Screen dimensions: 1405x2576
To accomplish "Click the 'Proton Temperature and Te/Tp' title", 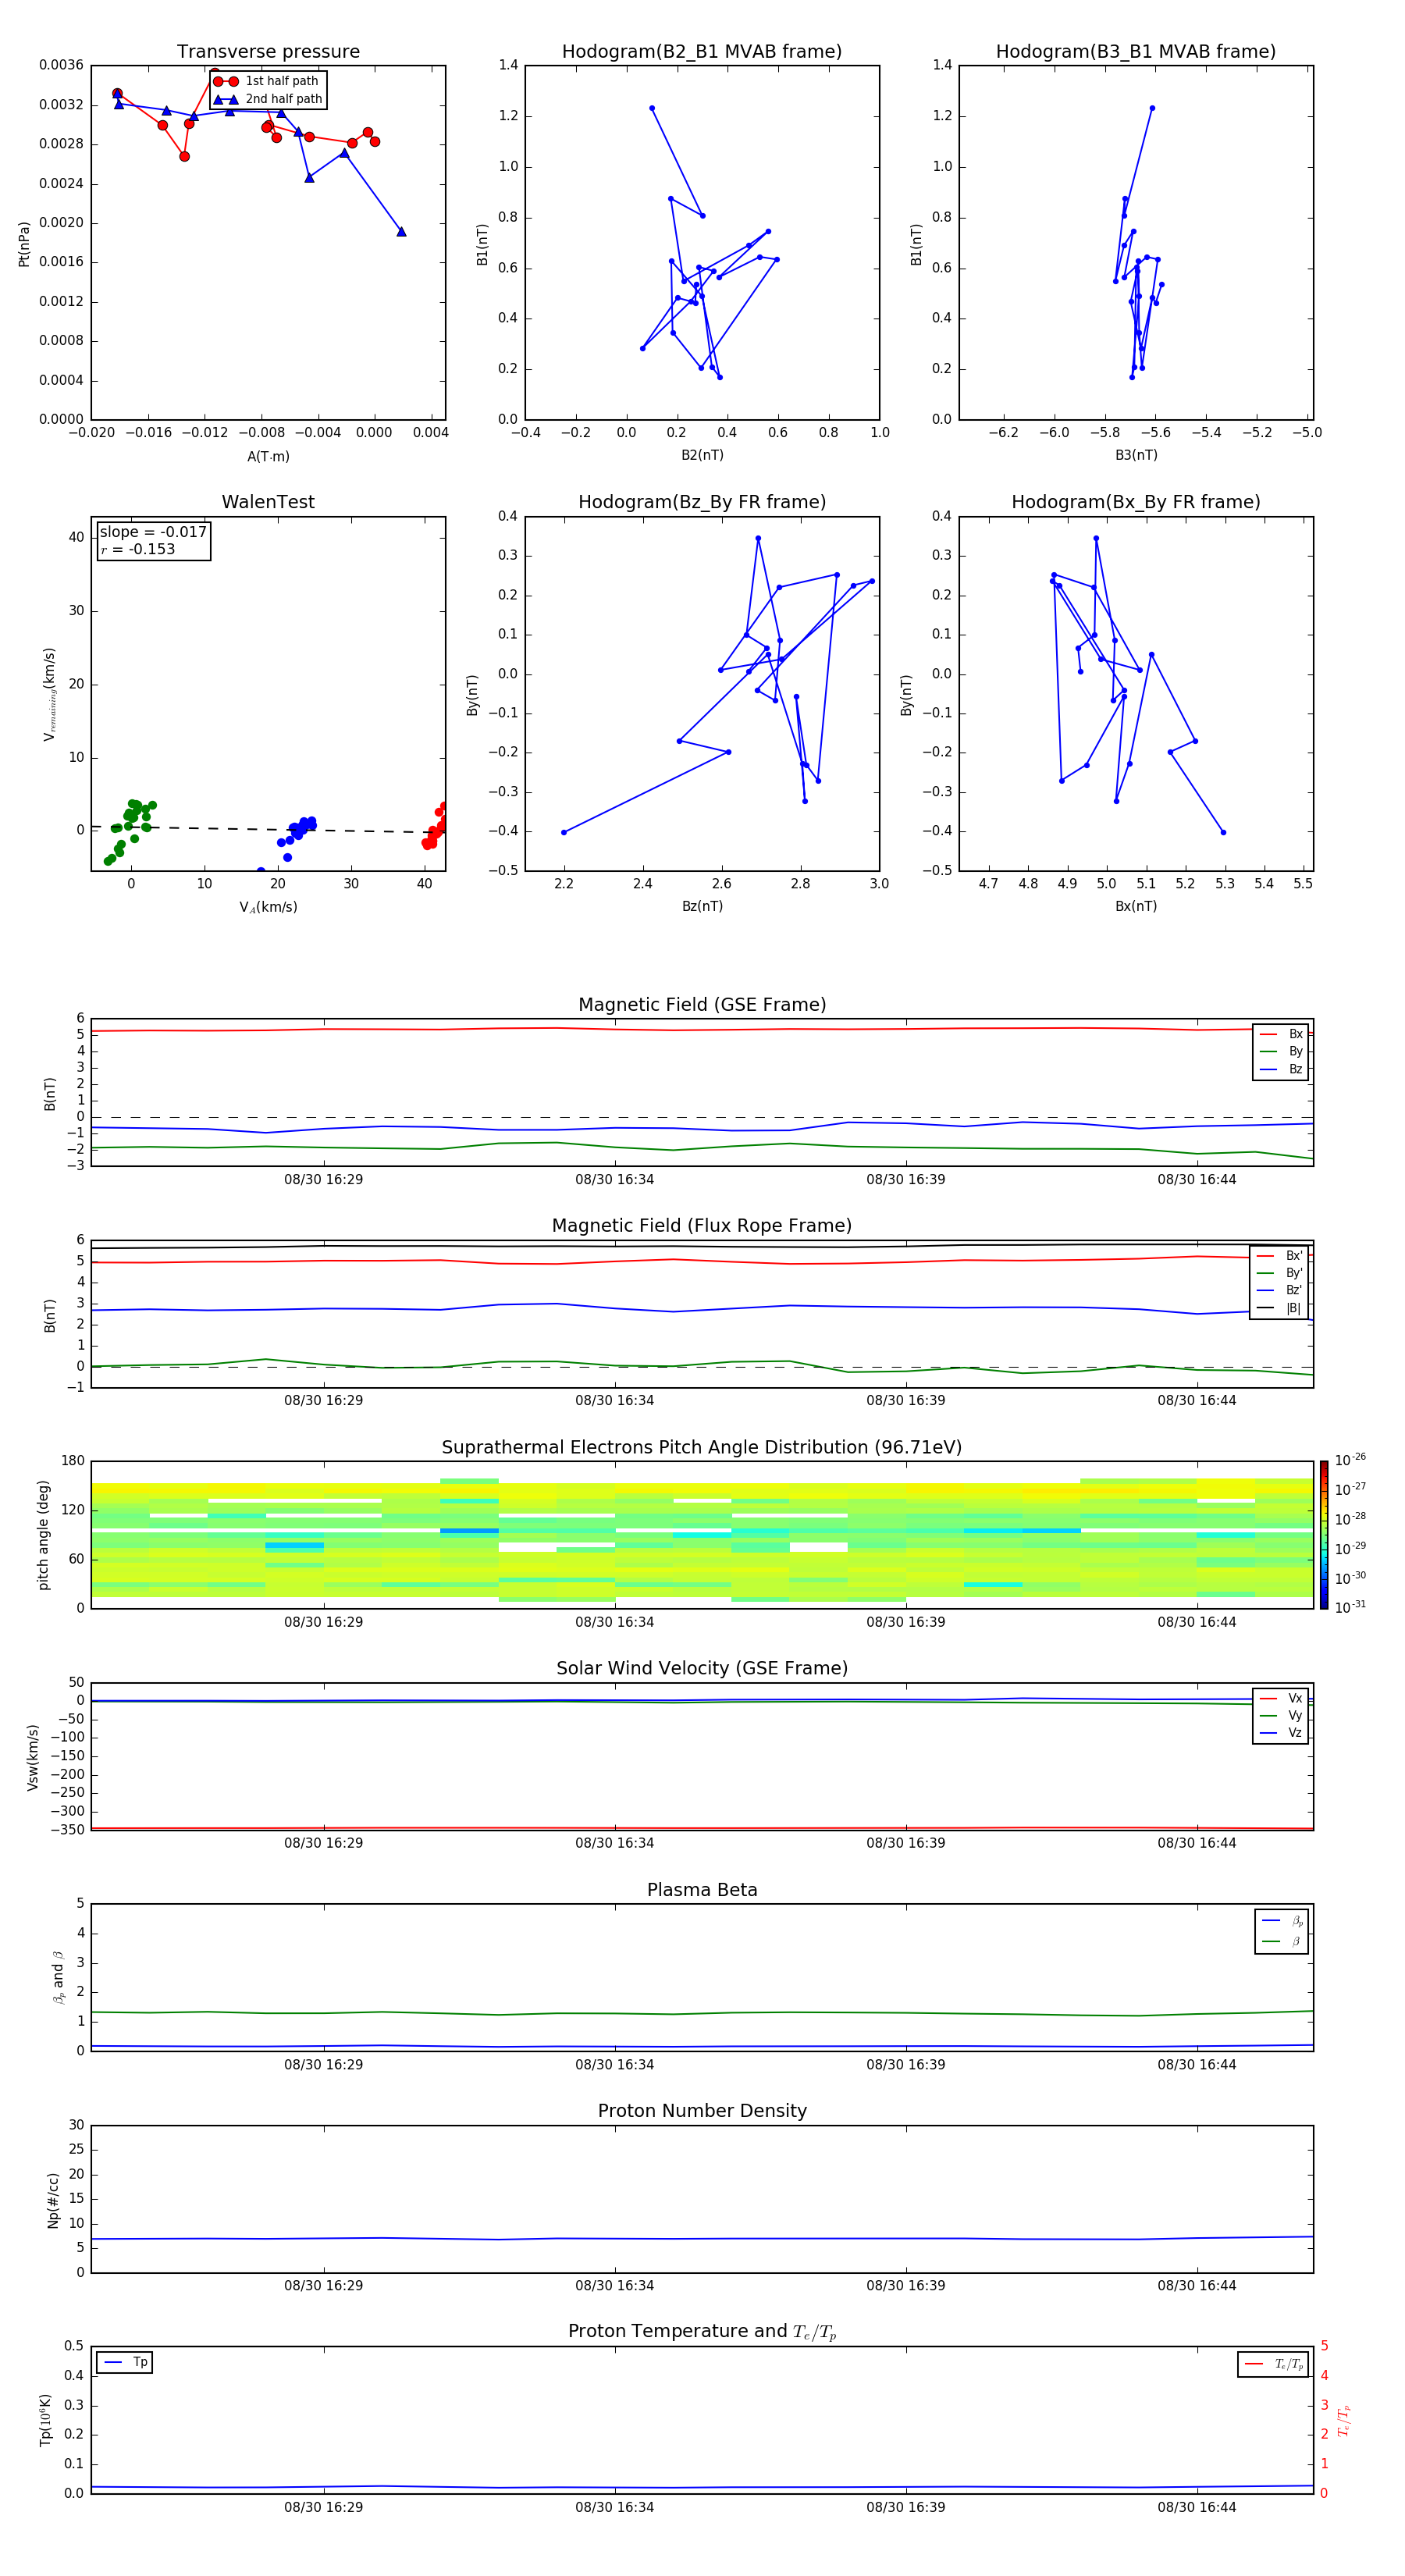I will click(702, 2332).
